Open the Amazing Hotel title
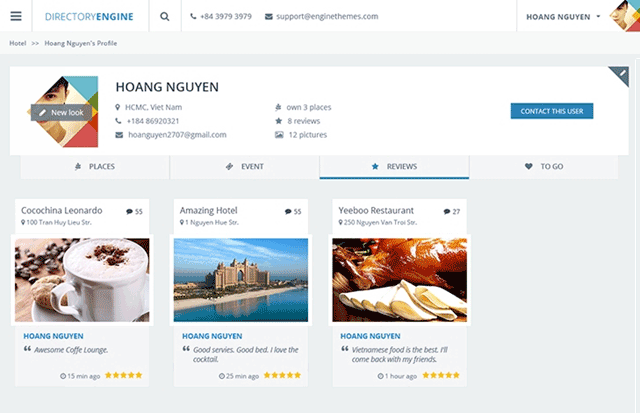 (209, 211)
